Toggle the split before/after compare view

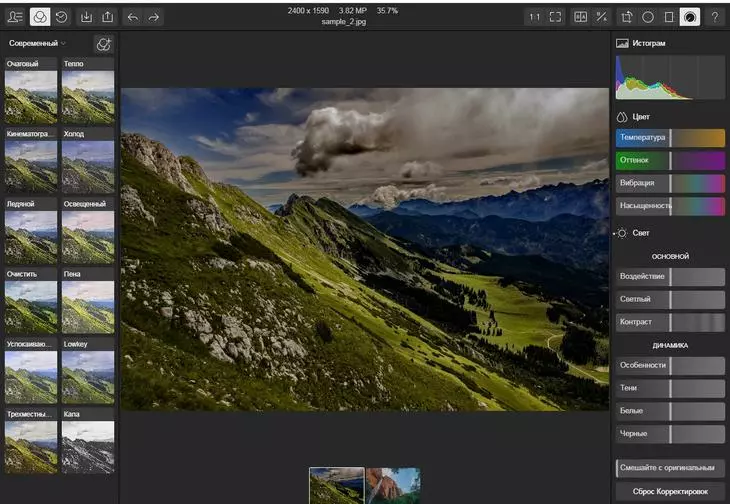580,17
